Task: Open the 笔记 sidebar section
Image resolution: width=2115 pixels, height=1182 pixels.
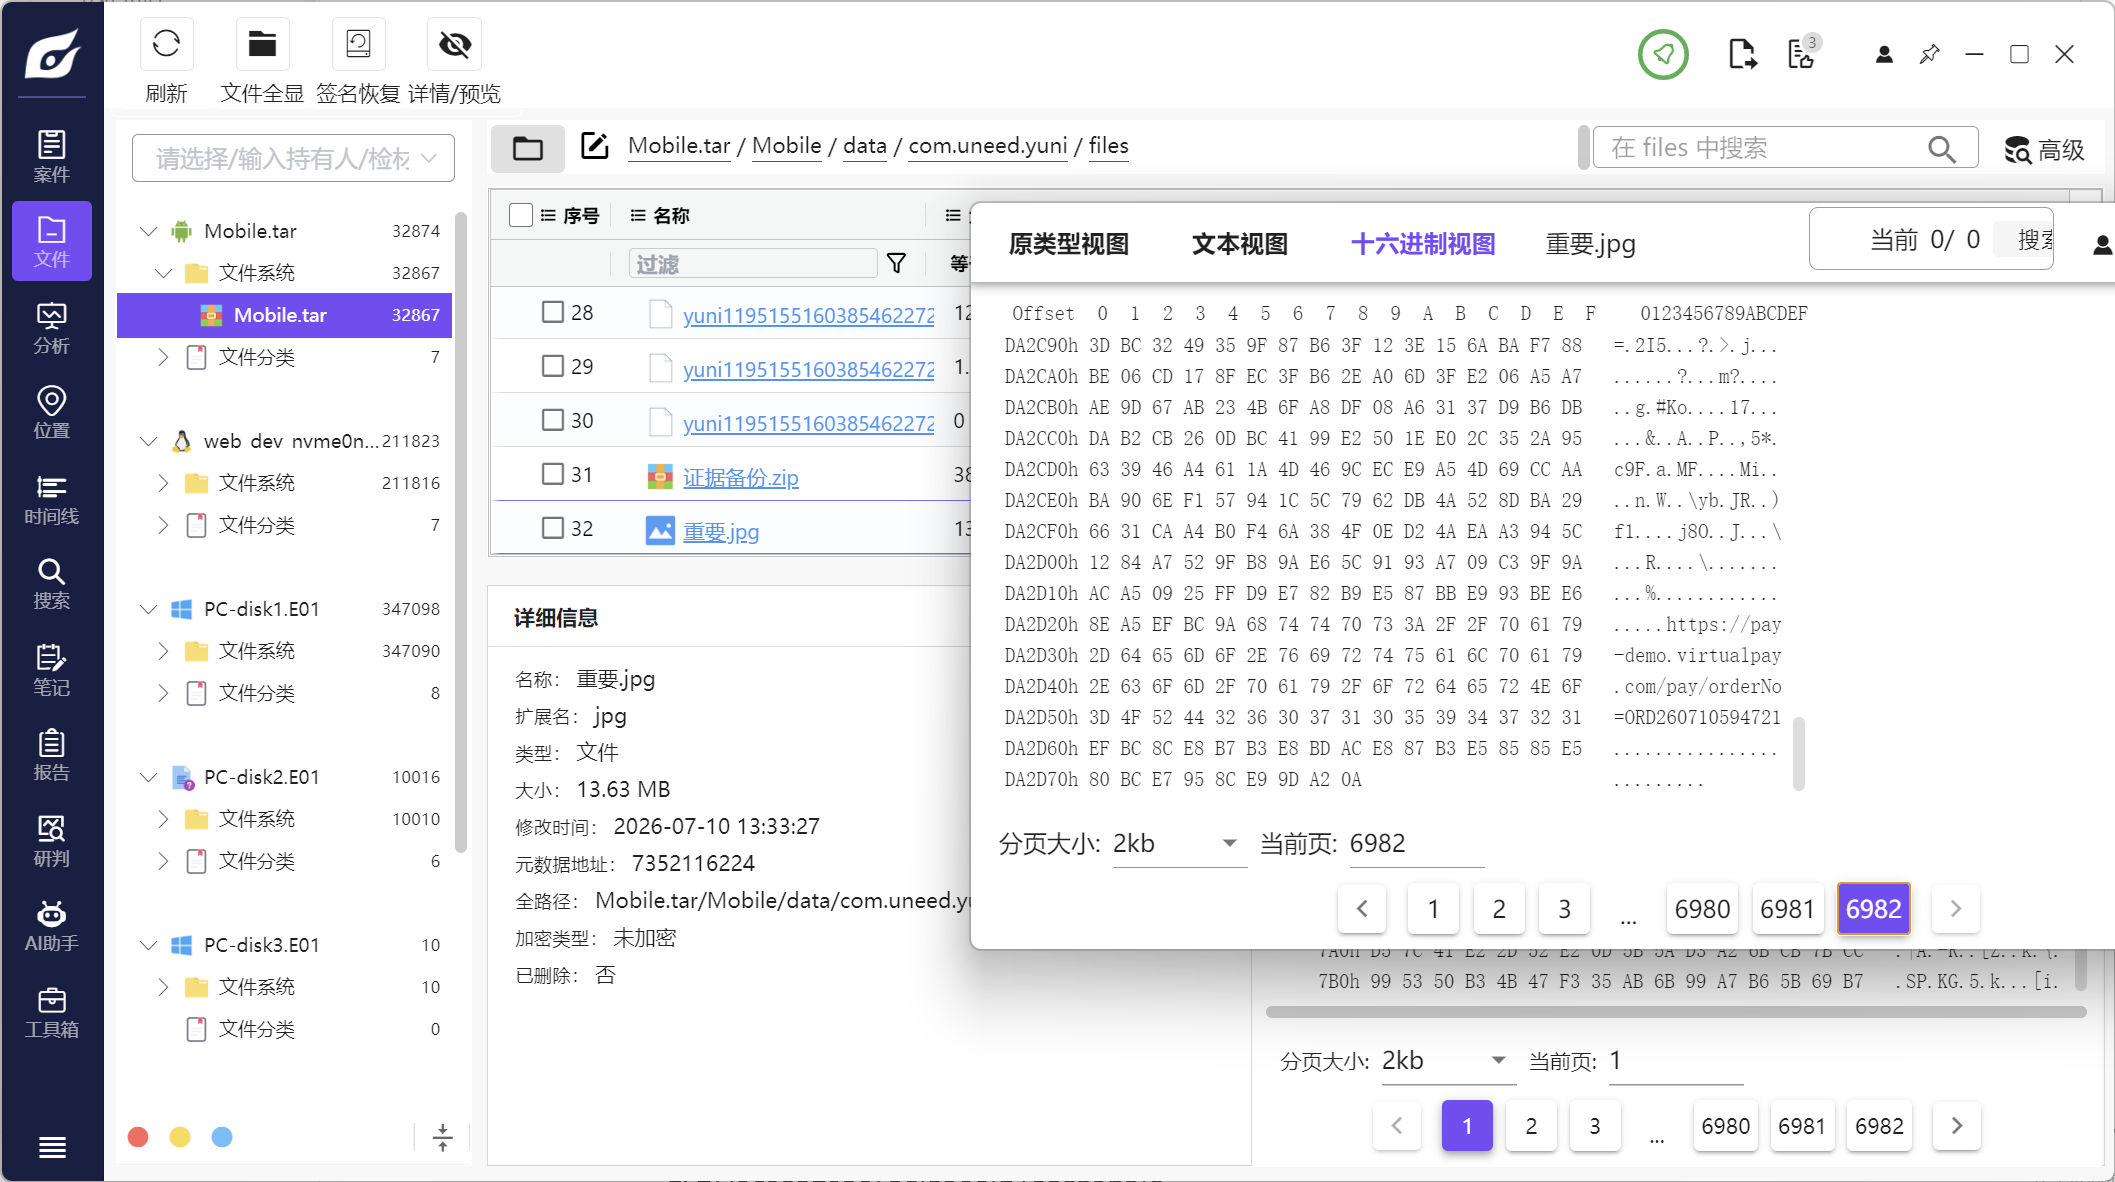Action: click(52, 670)
